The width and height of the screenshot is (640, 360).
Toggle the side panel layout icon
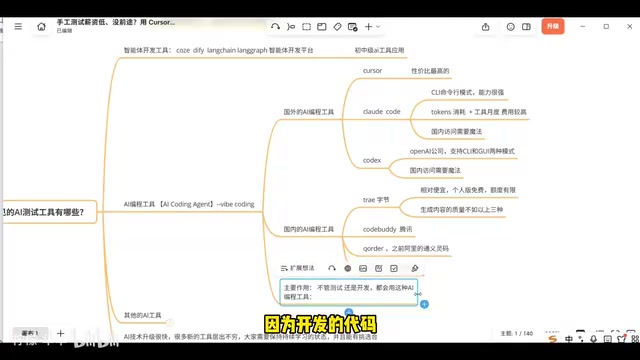526,27
